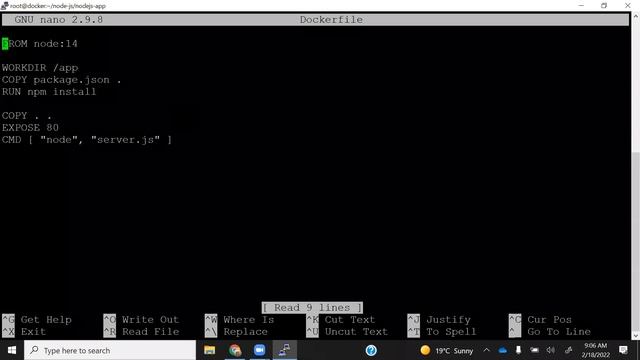The image size is (640, 360).
Task: Click the ^K Cut Text shortcut
Action: 340,320
